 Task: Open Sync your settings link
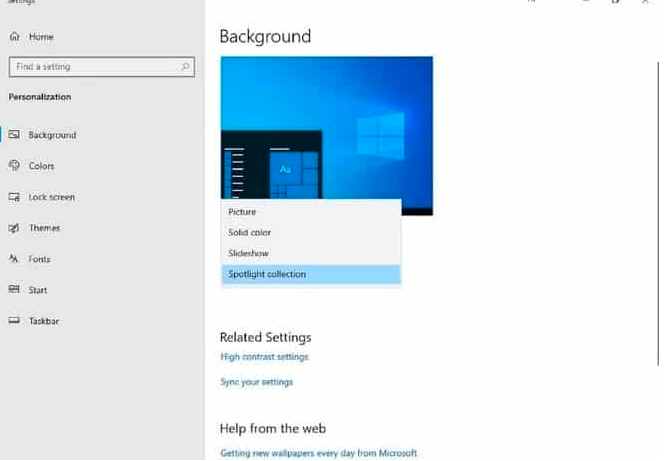(256, 382)
